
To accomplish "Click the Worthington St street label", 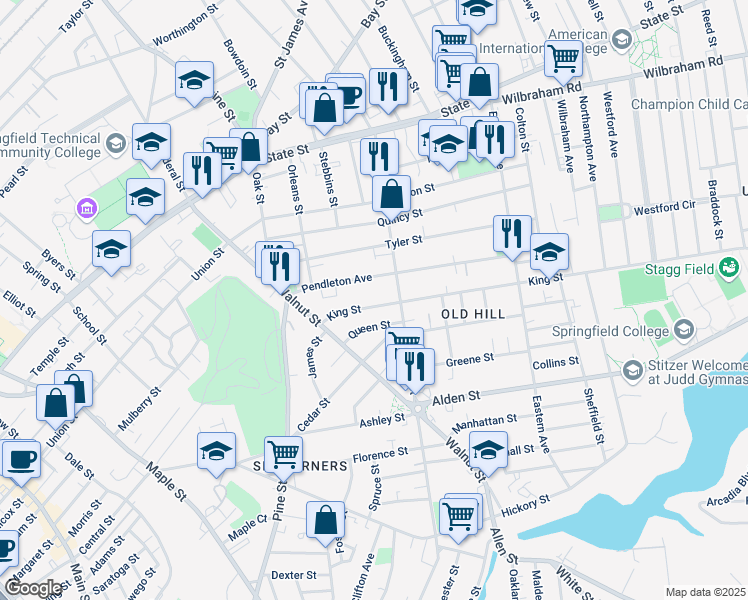I will coord(186,25).
